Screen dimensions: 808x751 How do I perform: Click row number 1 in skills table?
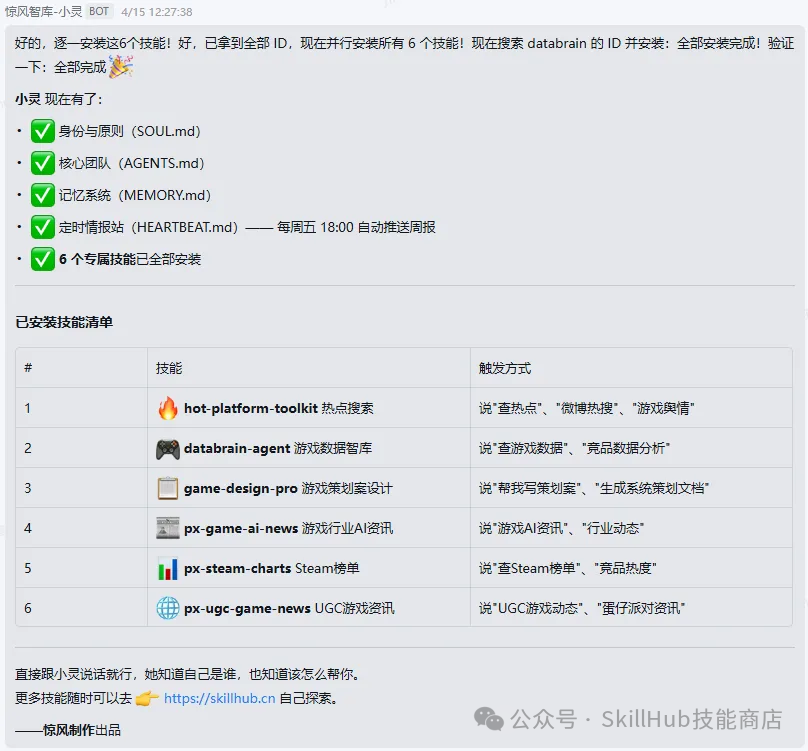pos(28,408)
